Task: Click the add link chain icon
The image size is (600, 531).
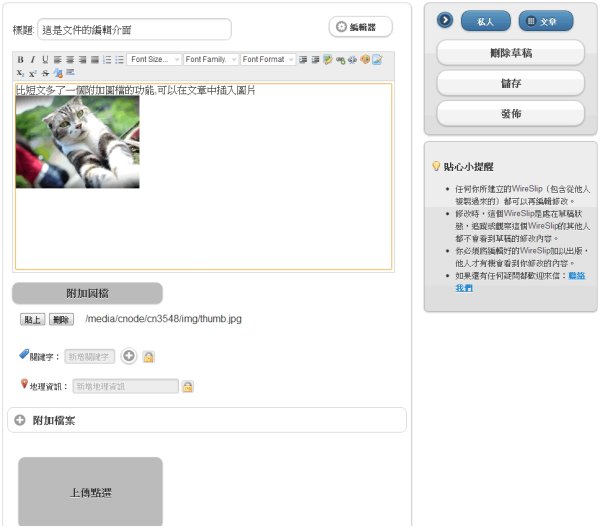Action: pos(340,60)
